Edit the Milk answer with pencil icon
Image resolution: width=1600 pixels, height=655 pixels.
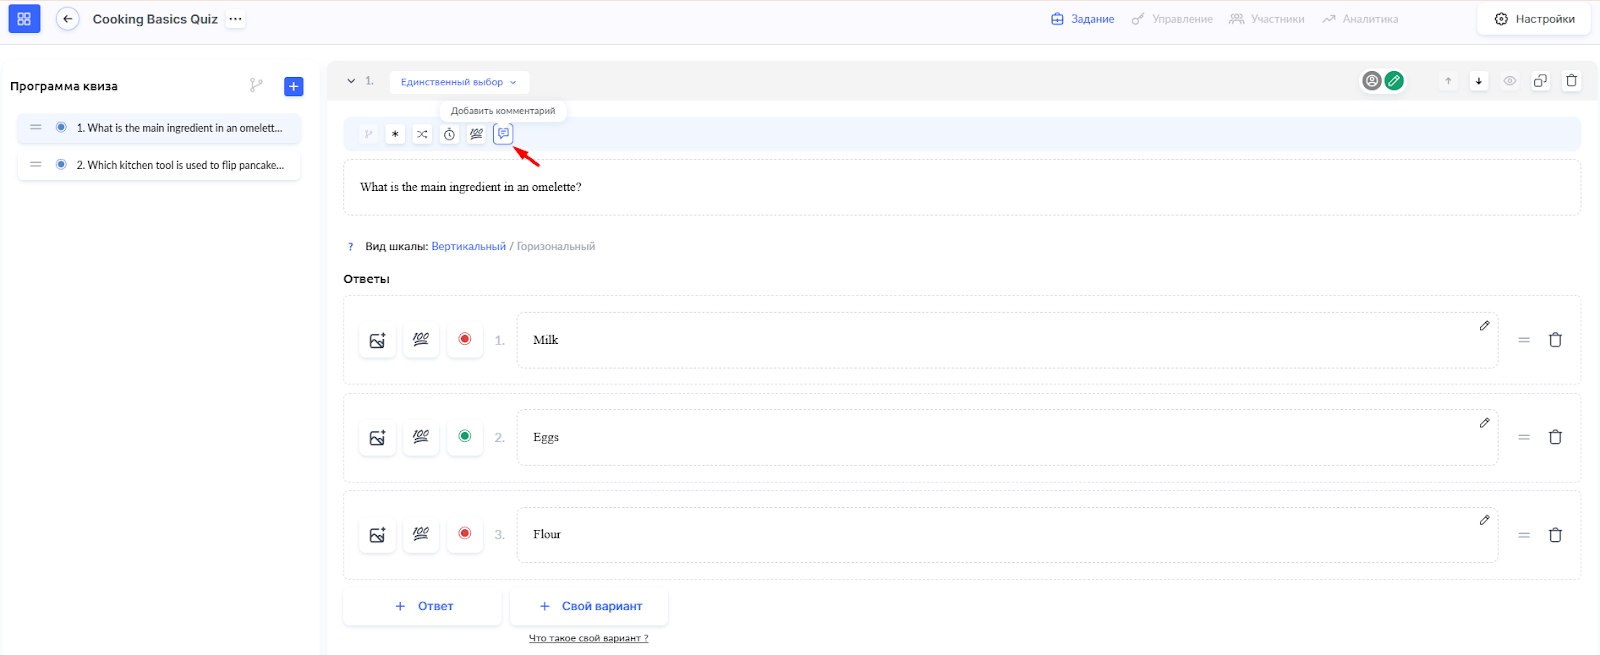pyautogui.click(x=1484, y=326)
